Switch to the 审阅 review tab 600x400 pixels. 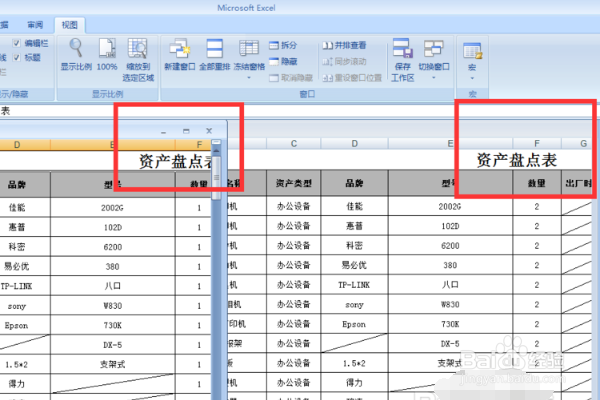[x=35, y=25]
